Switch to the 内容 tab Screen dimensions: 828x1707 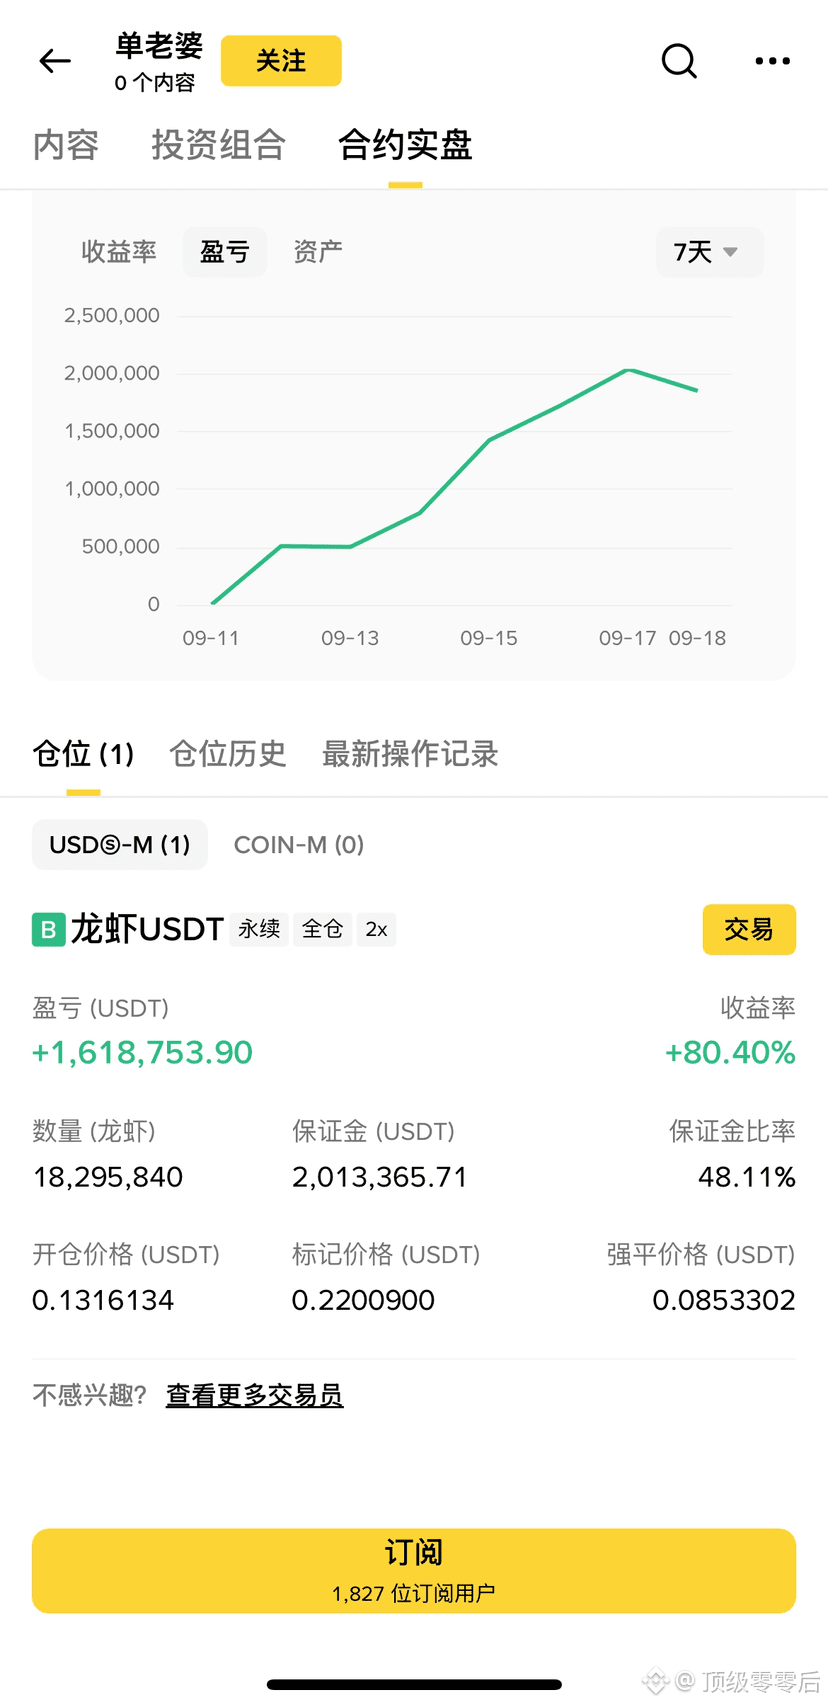coord(66,145)
